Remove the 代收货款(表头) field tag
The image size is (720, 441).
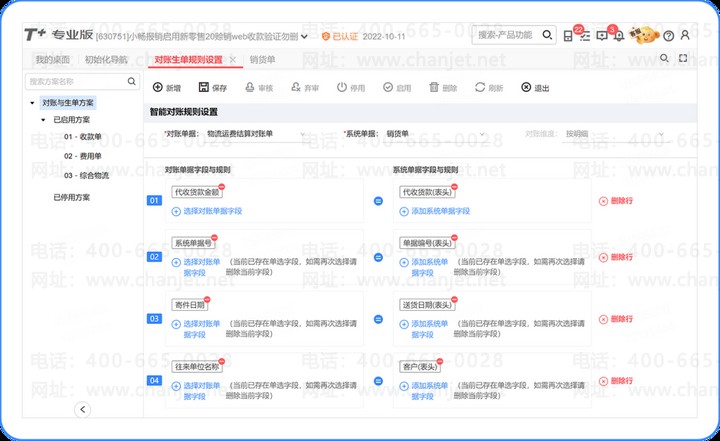pos(454,187)
